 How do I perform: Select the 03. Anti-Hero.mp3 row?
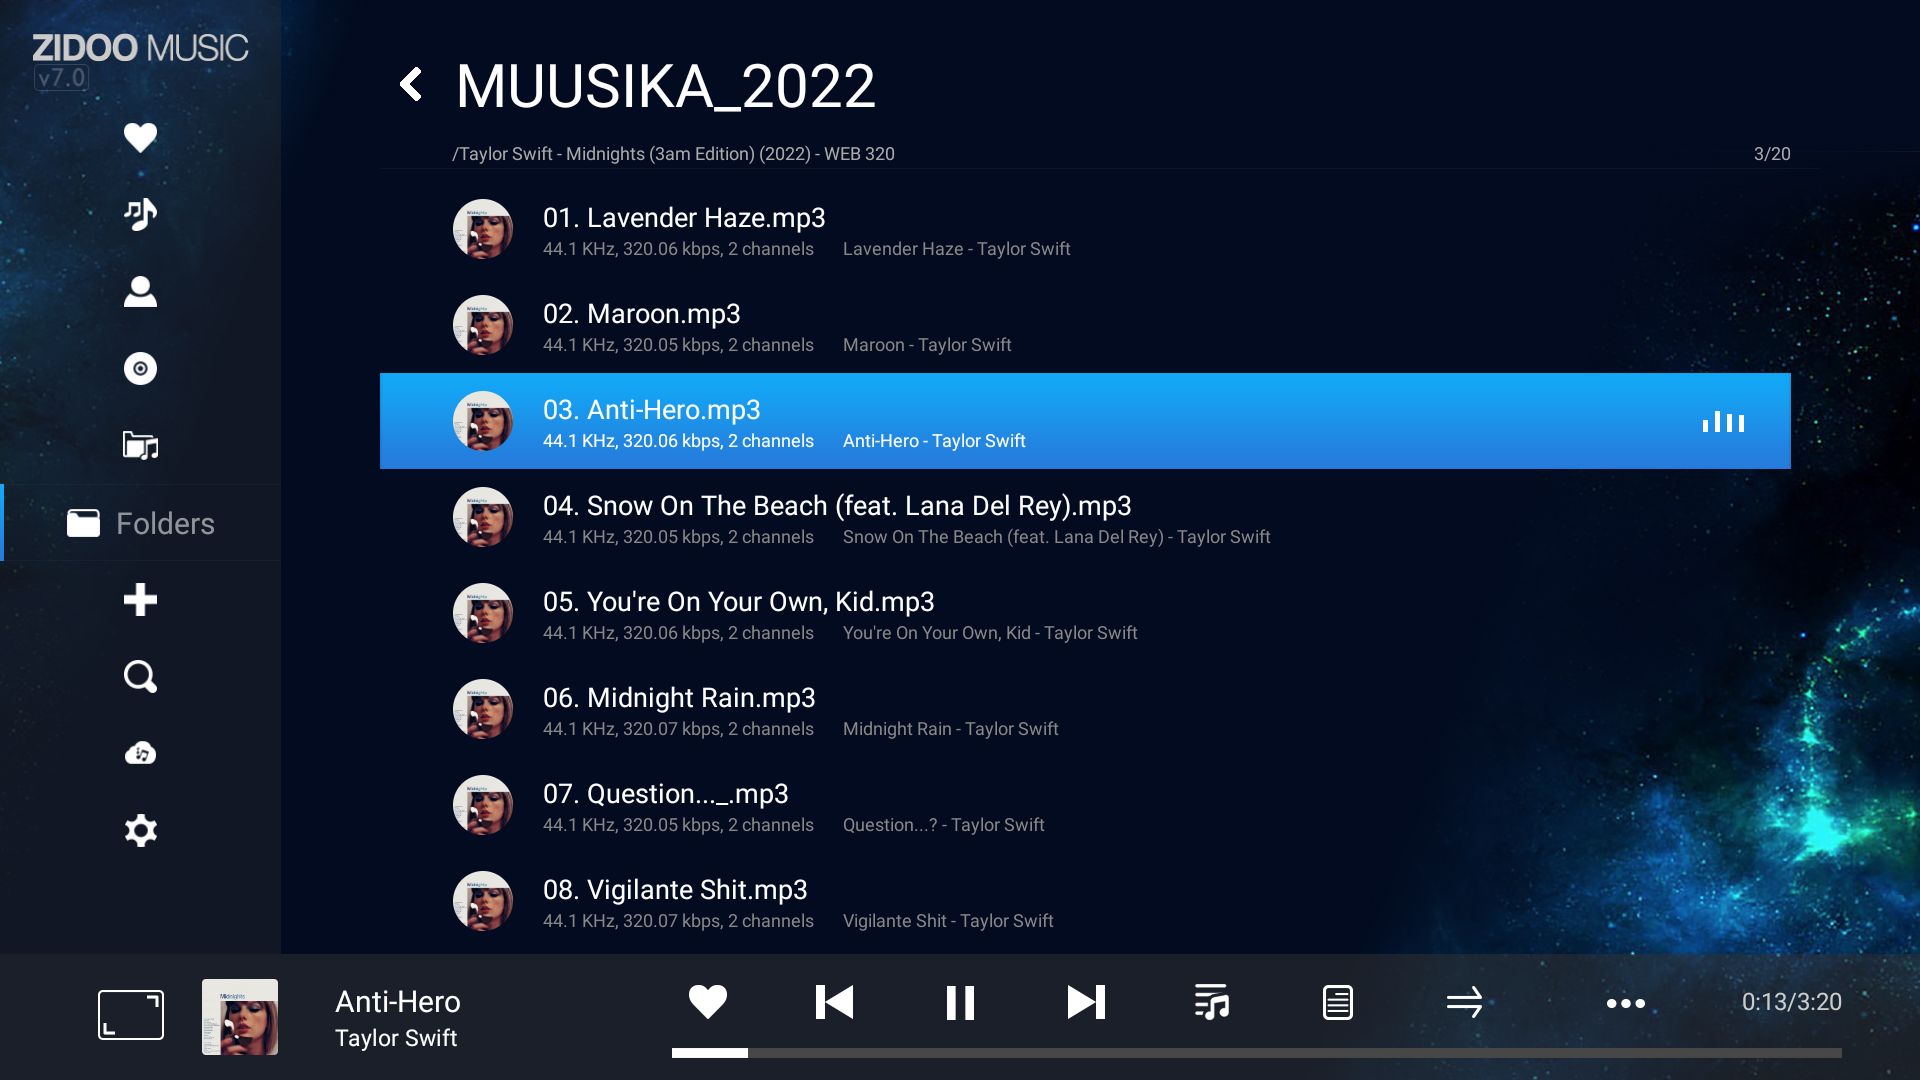(x=1085, y=421)
